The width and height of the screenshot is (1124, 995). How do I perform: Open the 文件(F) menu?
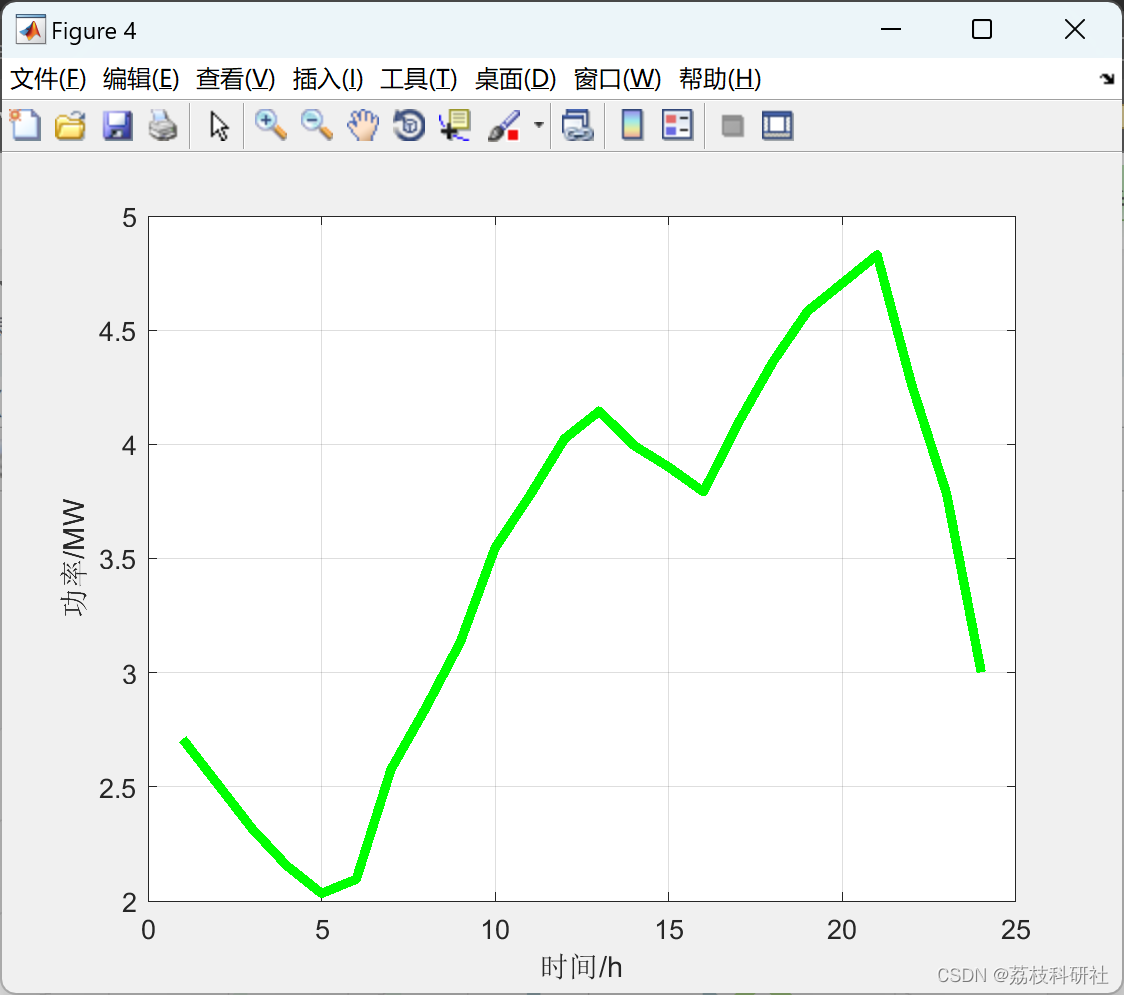pyautogui.click(x=48, y=79)
